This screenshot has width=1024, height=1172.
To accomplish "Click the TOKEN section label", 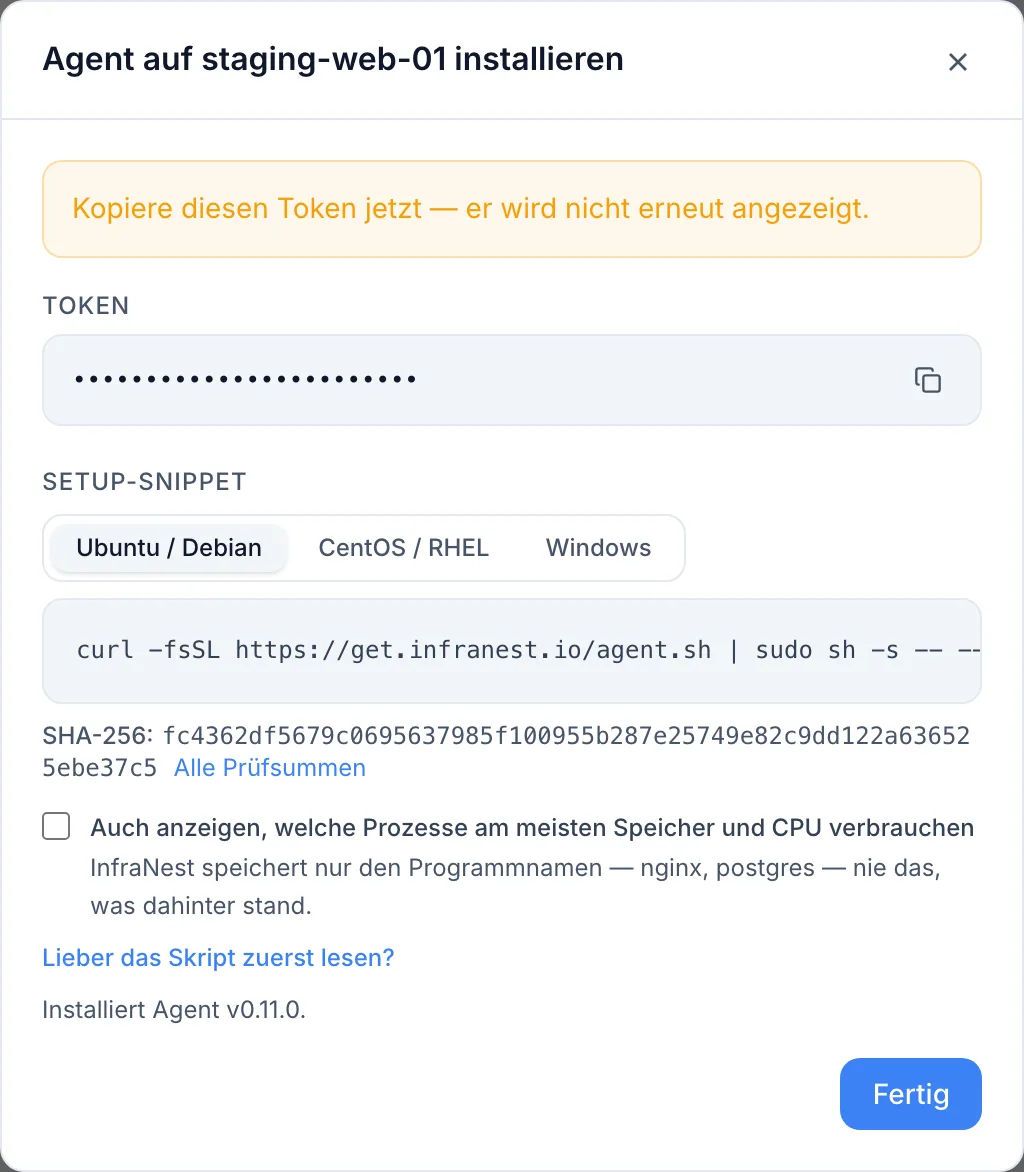I will point(86,306).
